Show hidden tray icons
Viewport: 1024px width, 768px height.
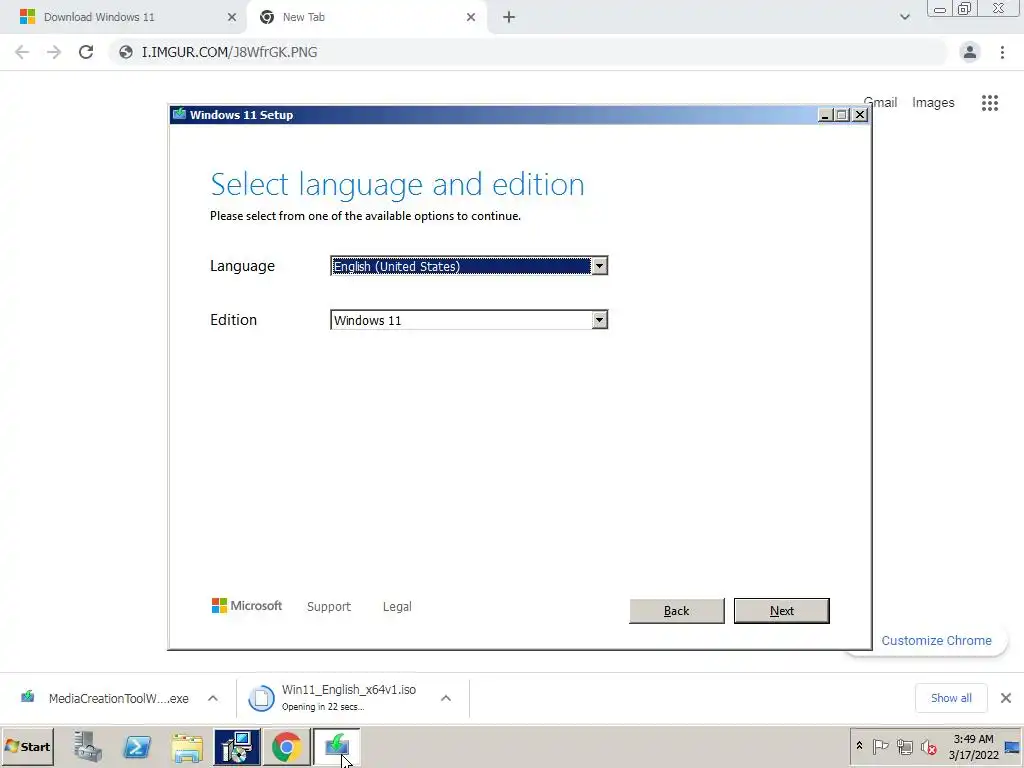(859, 746)
